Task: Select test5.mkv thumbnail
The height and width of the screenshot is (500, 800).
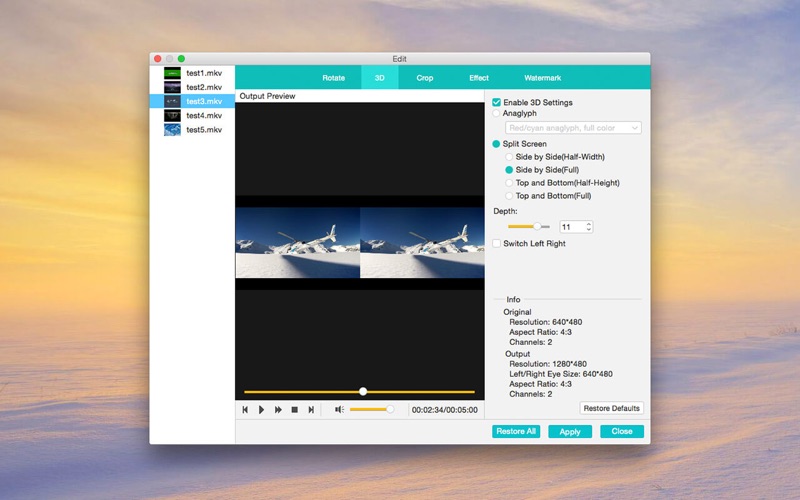Action: pos(172,130)
